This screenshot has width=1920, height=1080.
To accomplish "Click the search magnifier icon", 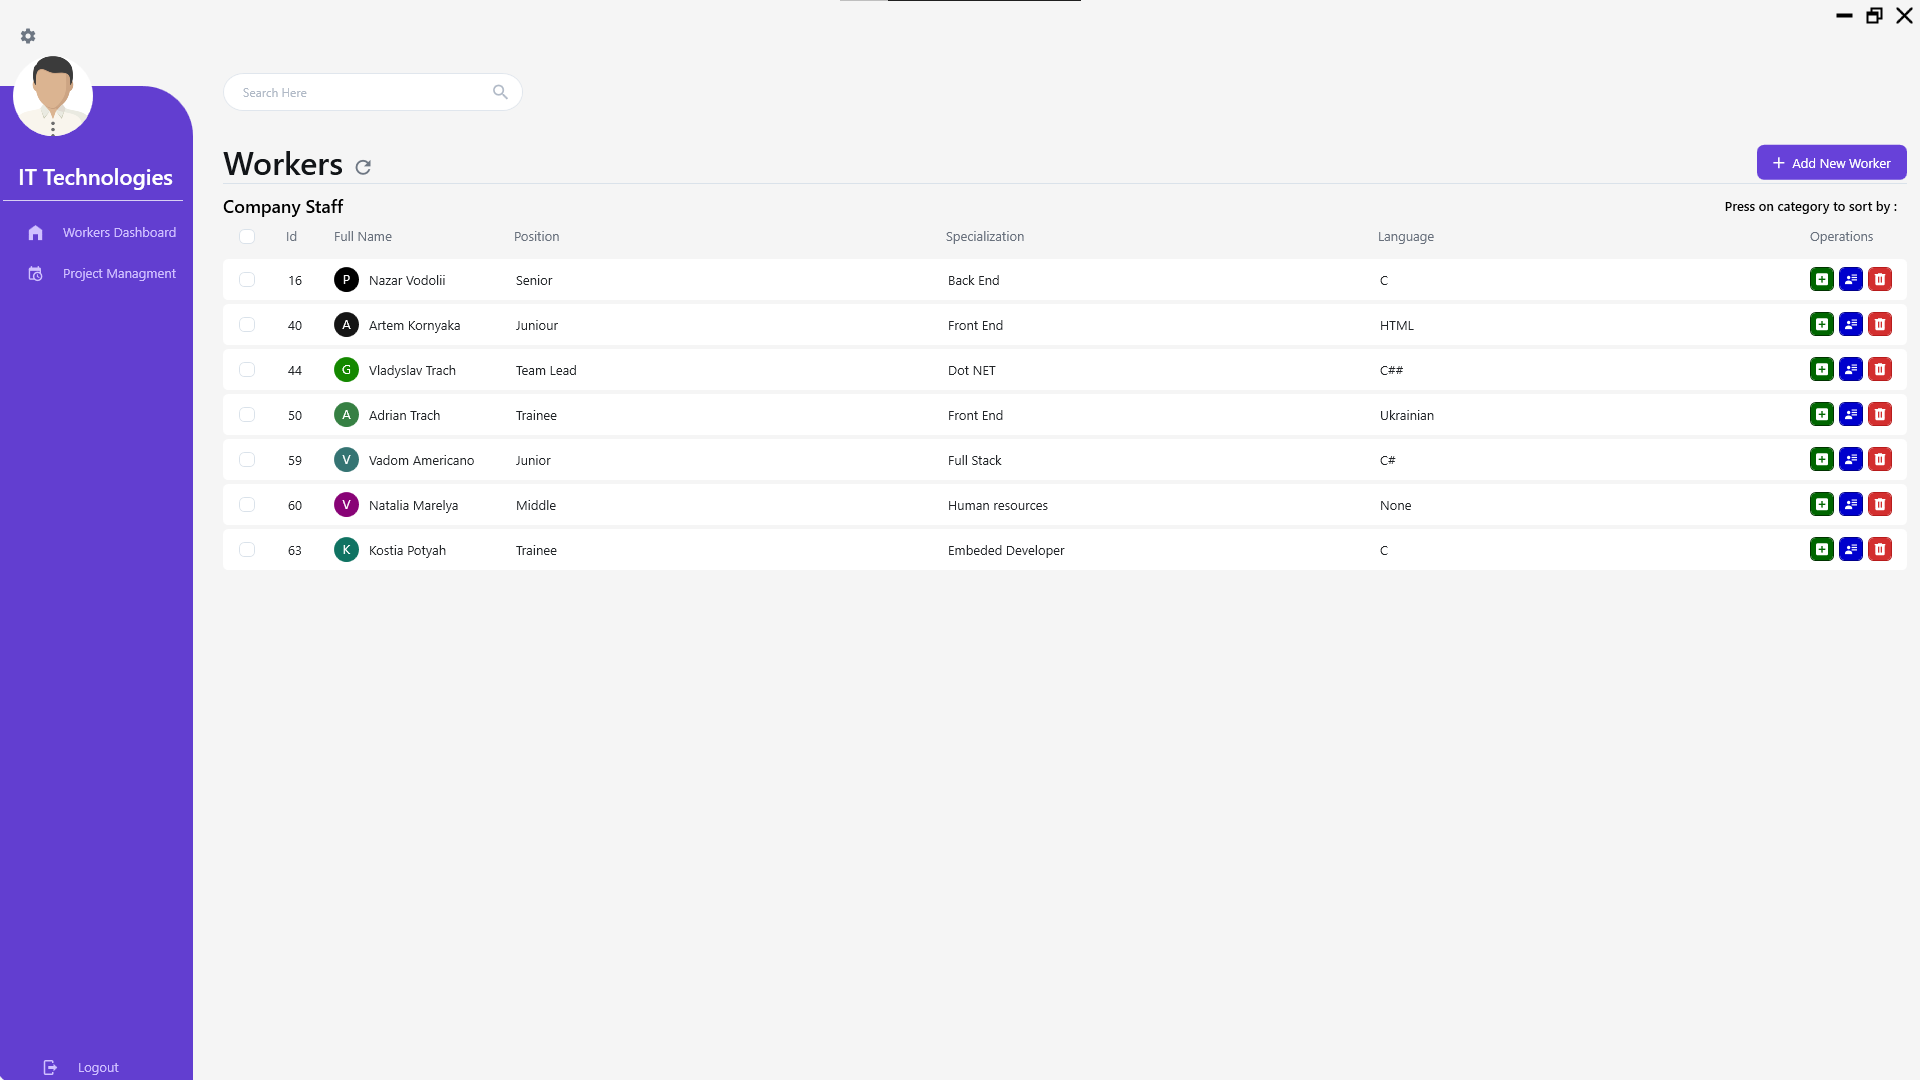I will [500, 91].
